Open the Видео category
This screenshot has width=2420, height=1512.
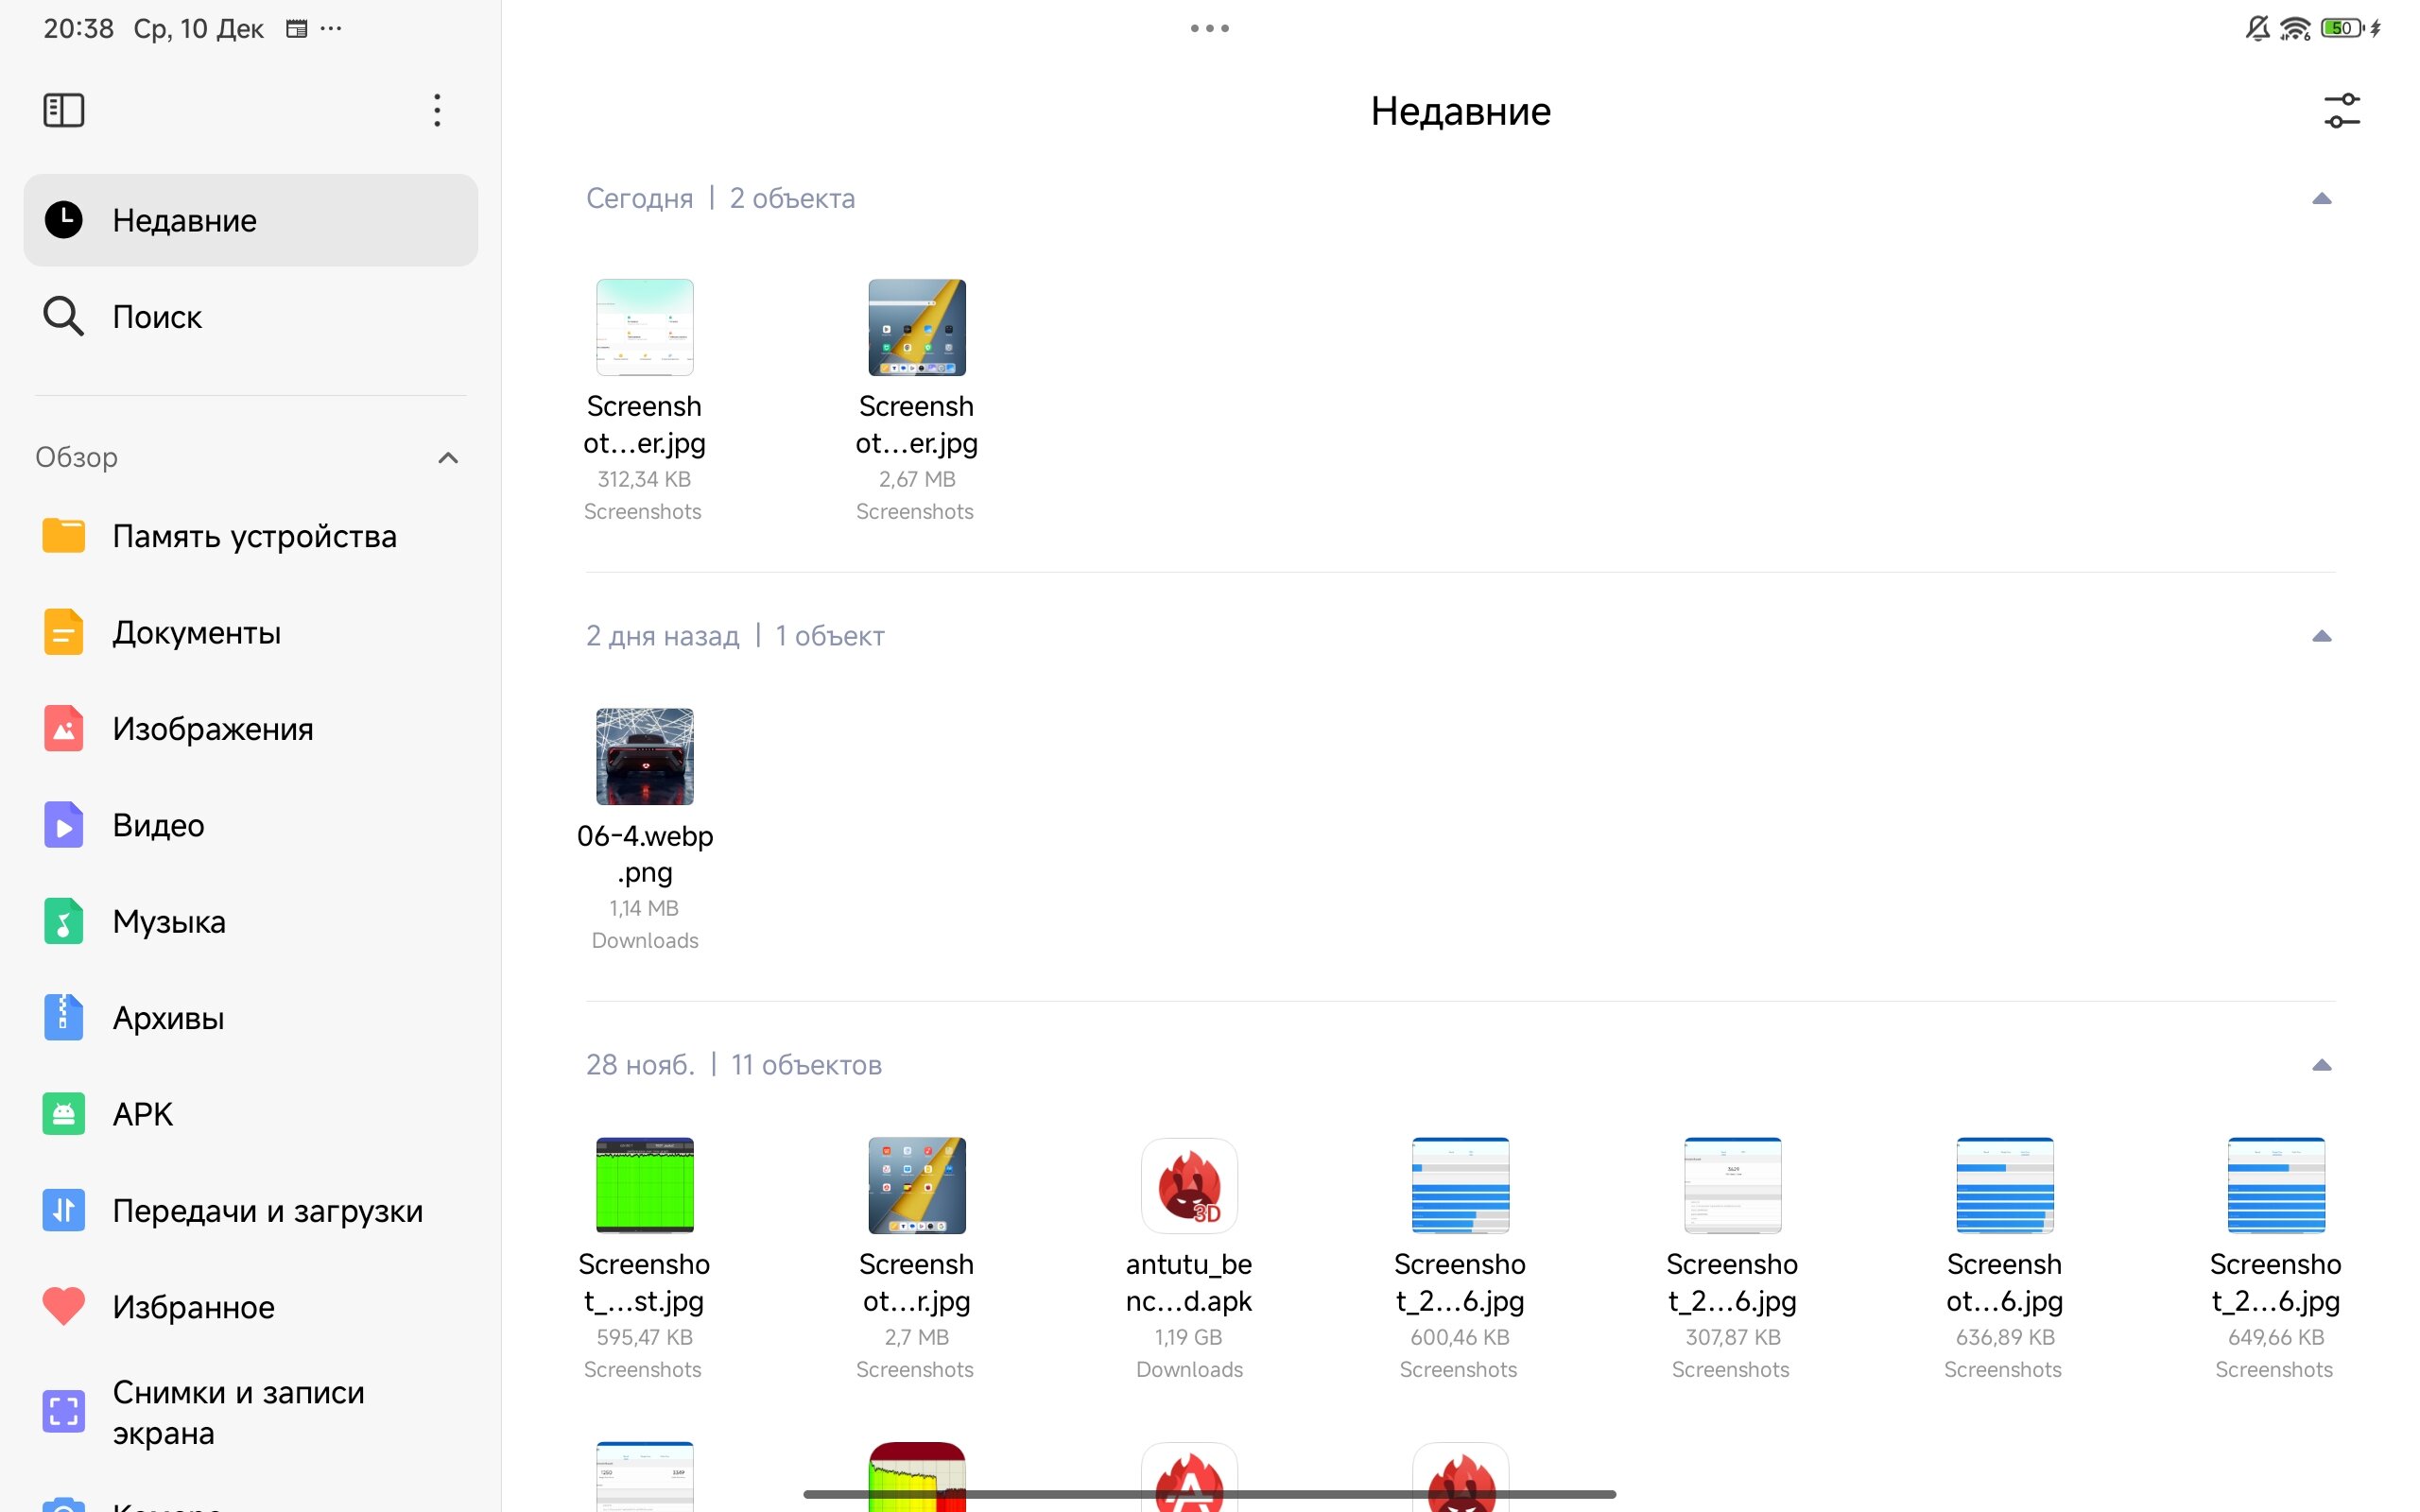pyautogui.click(x=158, y=825)
